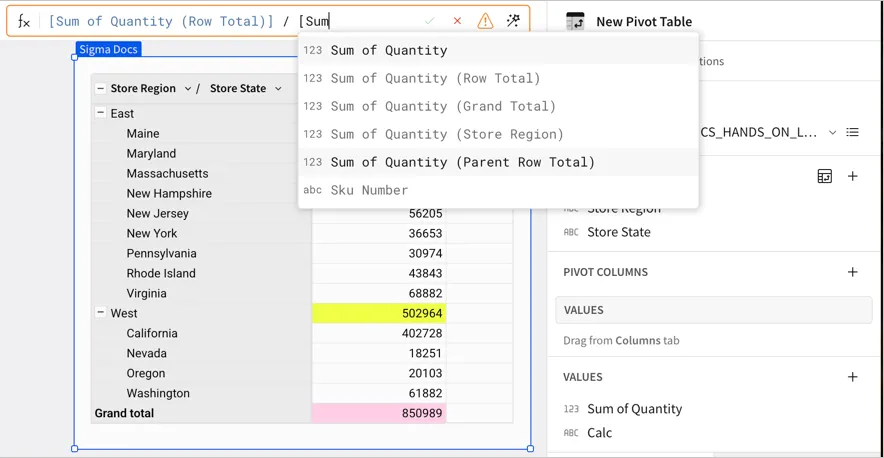Select Sum of Quantity suggestion

tap(498, 50)
